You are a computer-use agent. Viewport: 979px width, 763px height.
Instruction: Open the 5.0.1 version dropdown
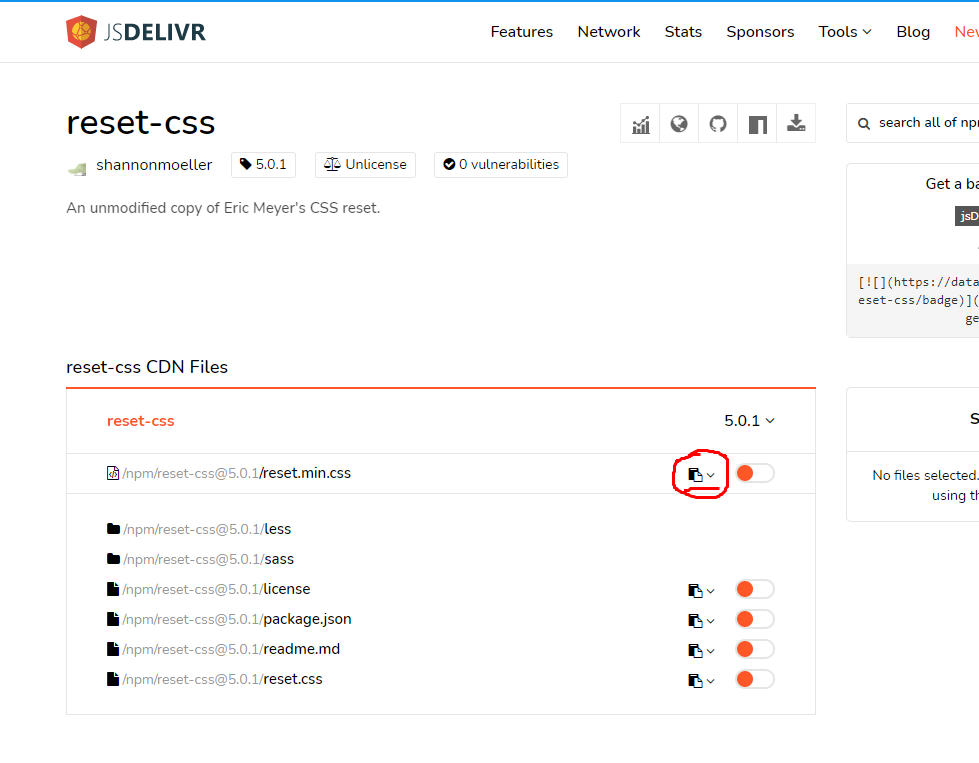pyautogui.click(x=749, y=421)
